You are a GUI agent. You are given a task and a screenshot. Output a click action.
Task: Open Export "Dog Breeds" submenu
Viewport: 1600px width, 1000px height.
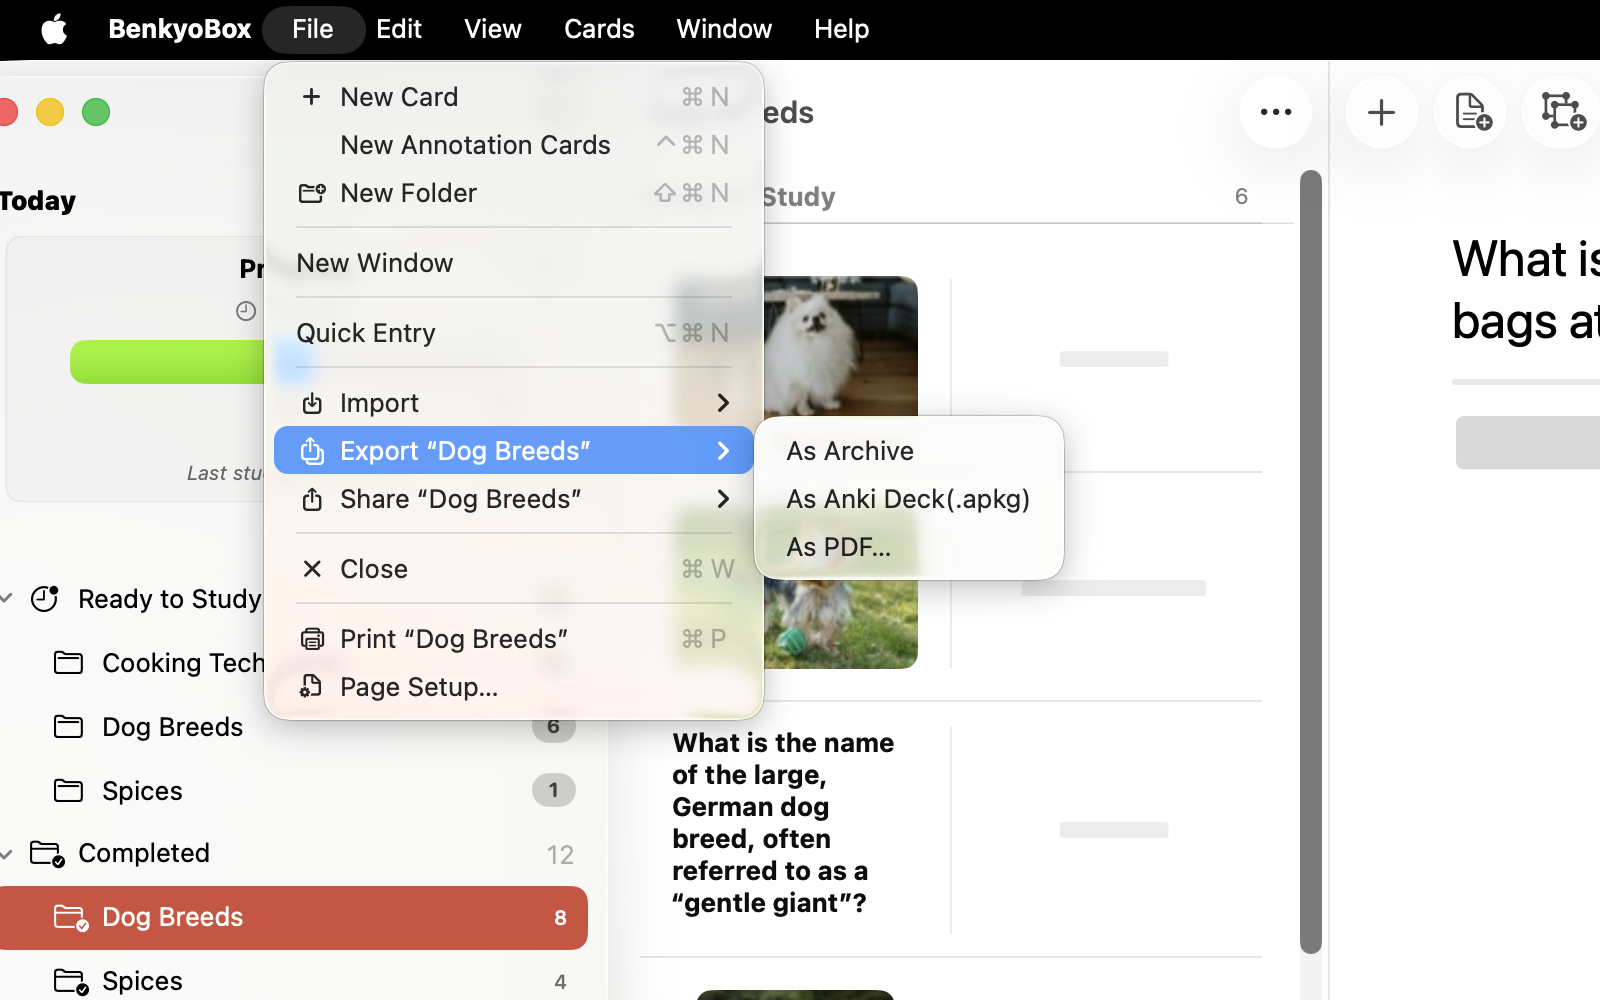pos(514,451)
